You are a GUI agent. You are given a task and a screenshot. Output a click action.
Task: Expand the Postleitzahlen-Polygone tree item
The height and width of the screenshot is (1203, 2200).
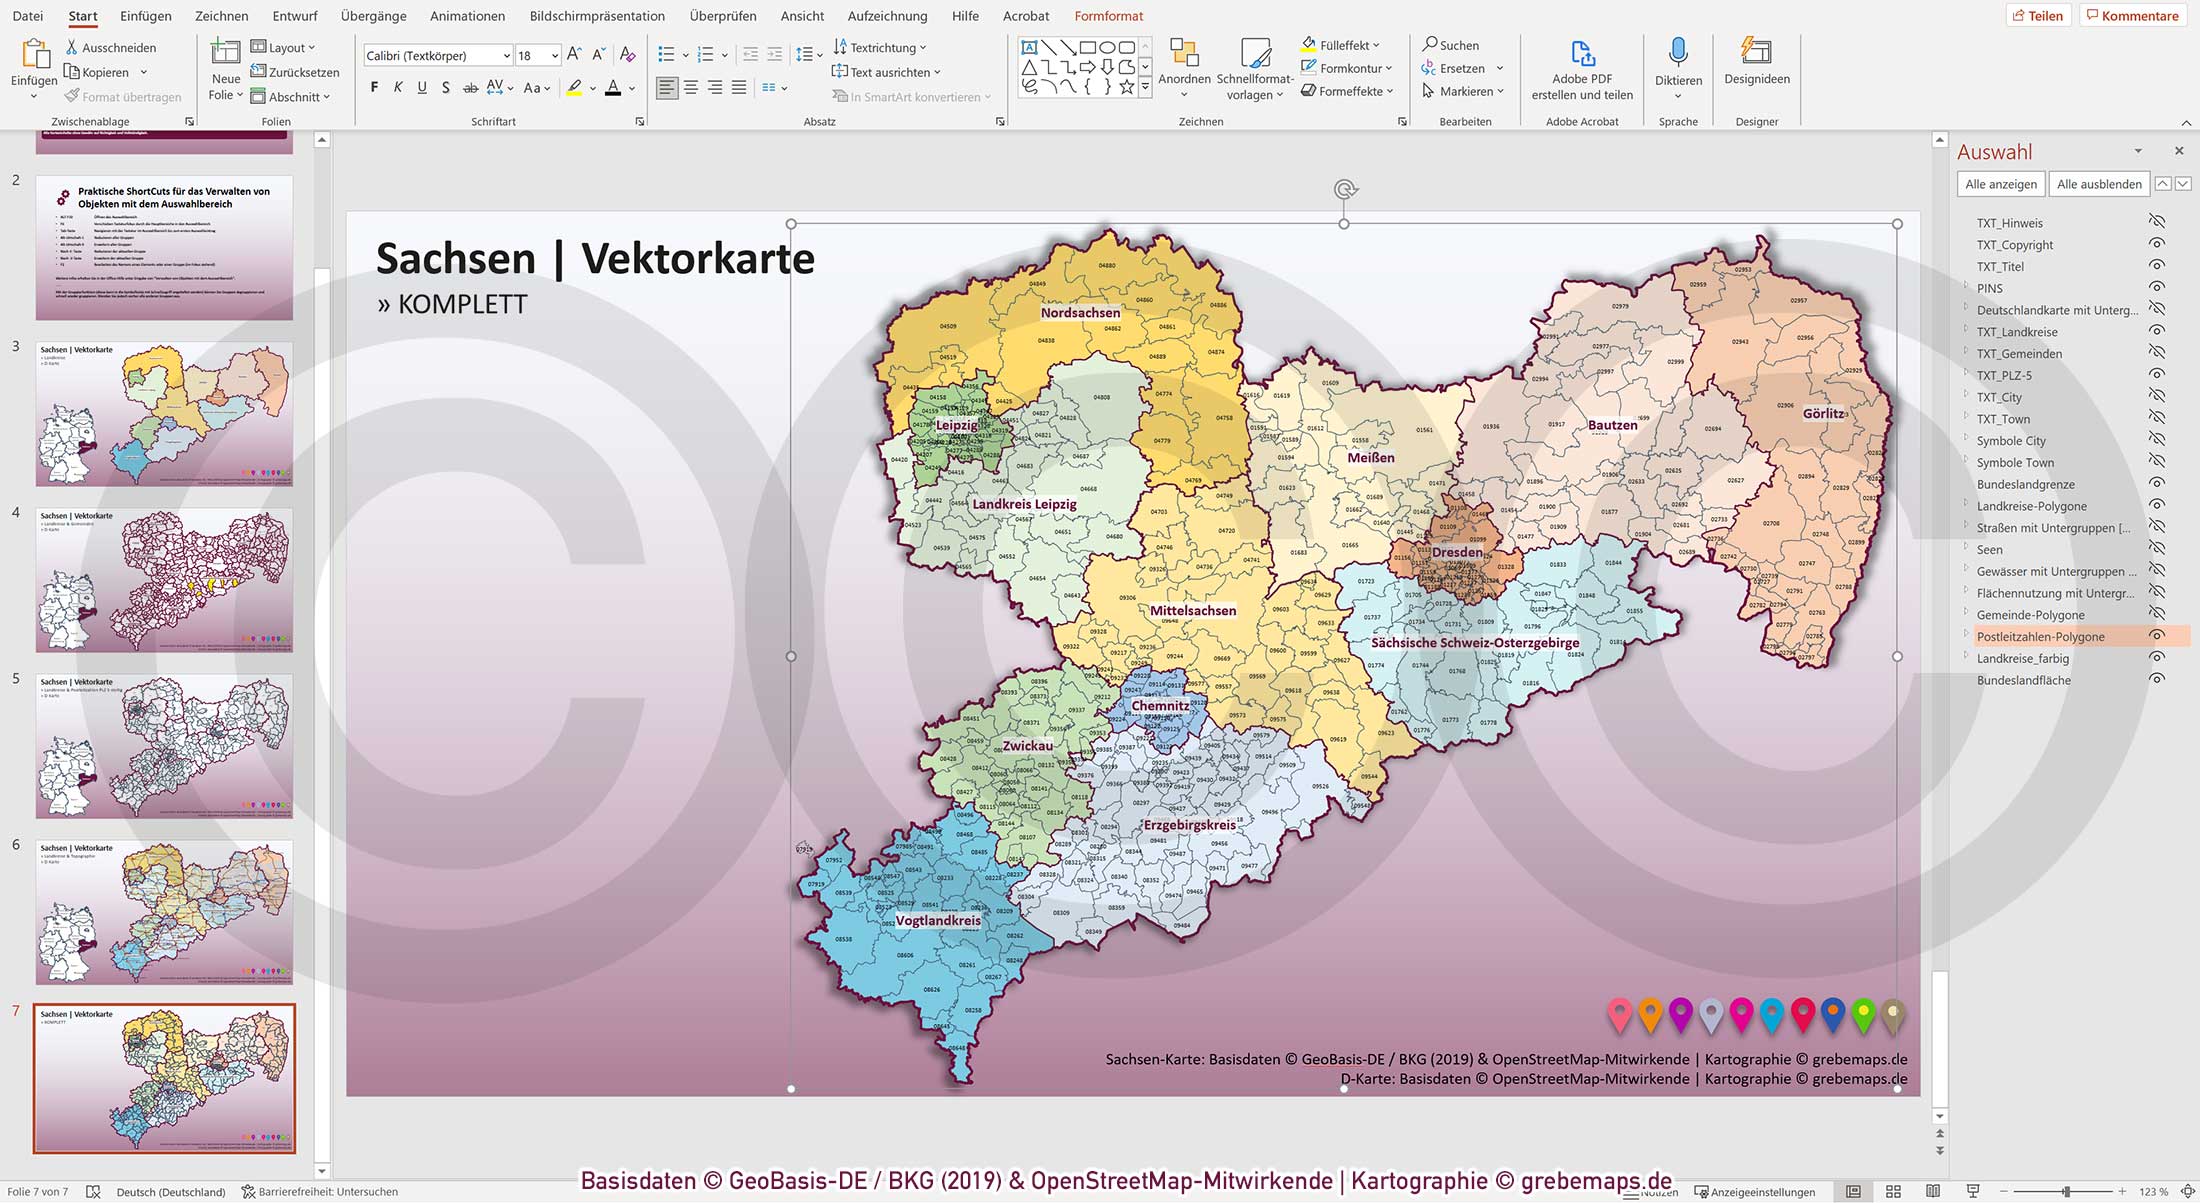(1968, 636)
